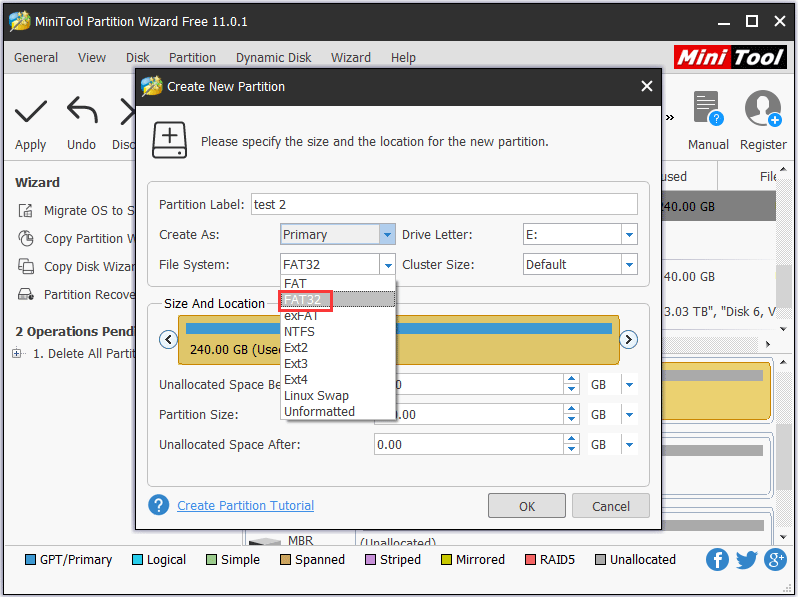
Task: Open unit dropdown for Unallocated Space After
Action: point(629,445)
